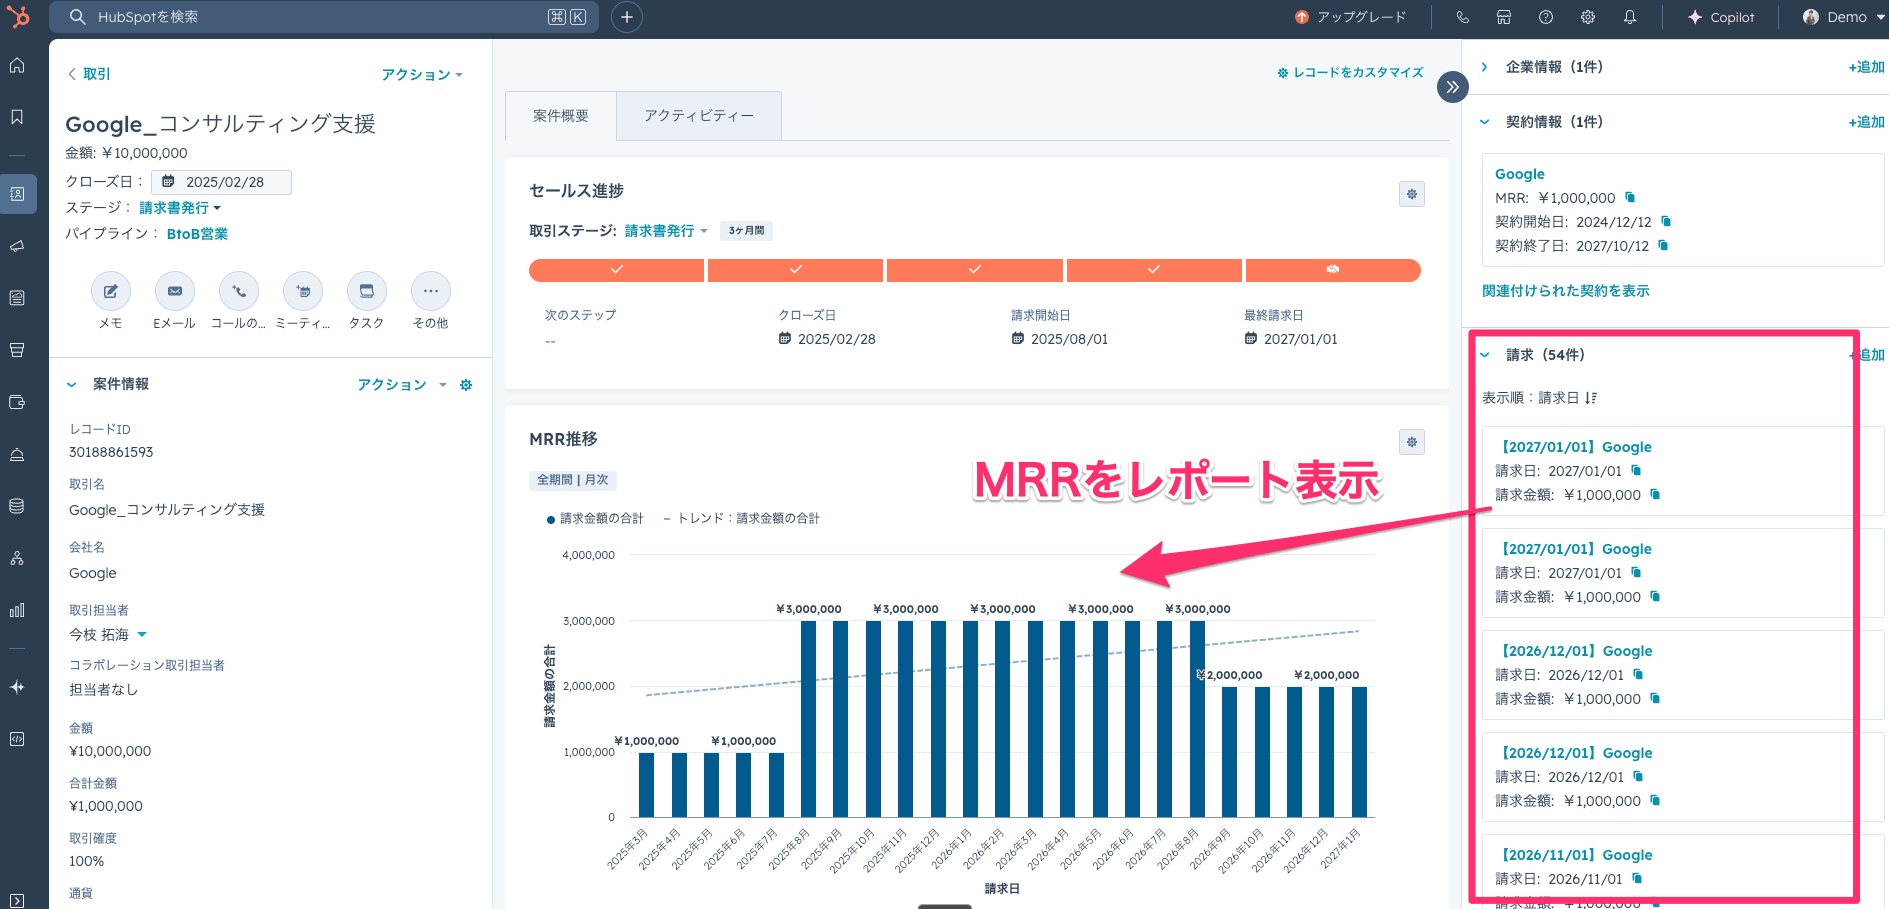
Task: Open the MRR推移 report settings gear
Action: (1411, 441)
